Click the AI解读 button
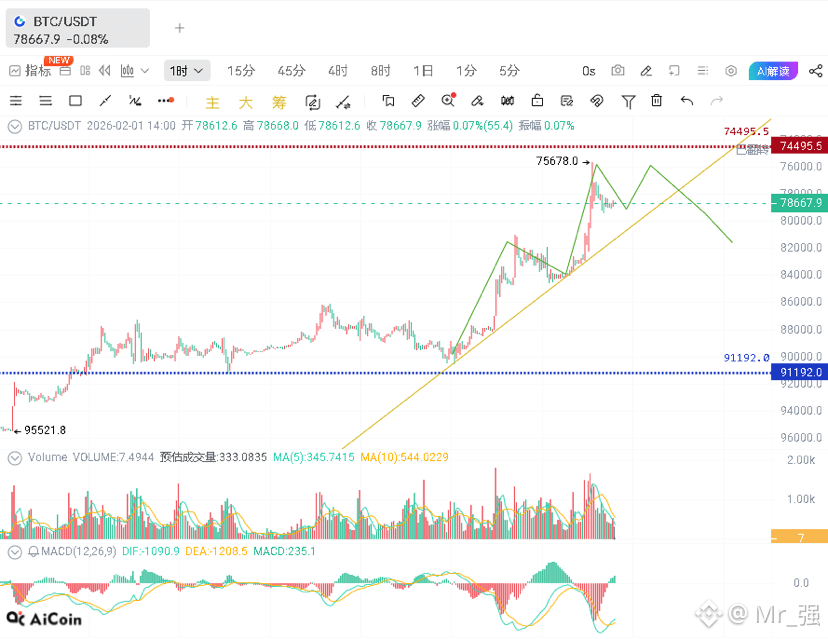This screenshot has width=828, height=640. [x=773, y=71]
